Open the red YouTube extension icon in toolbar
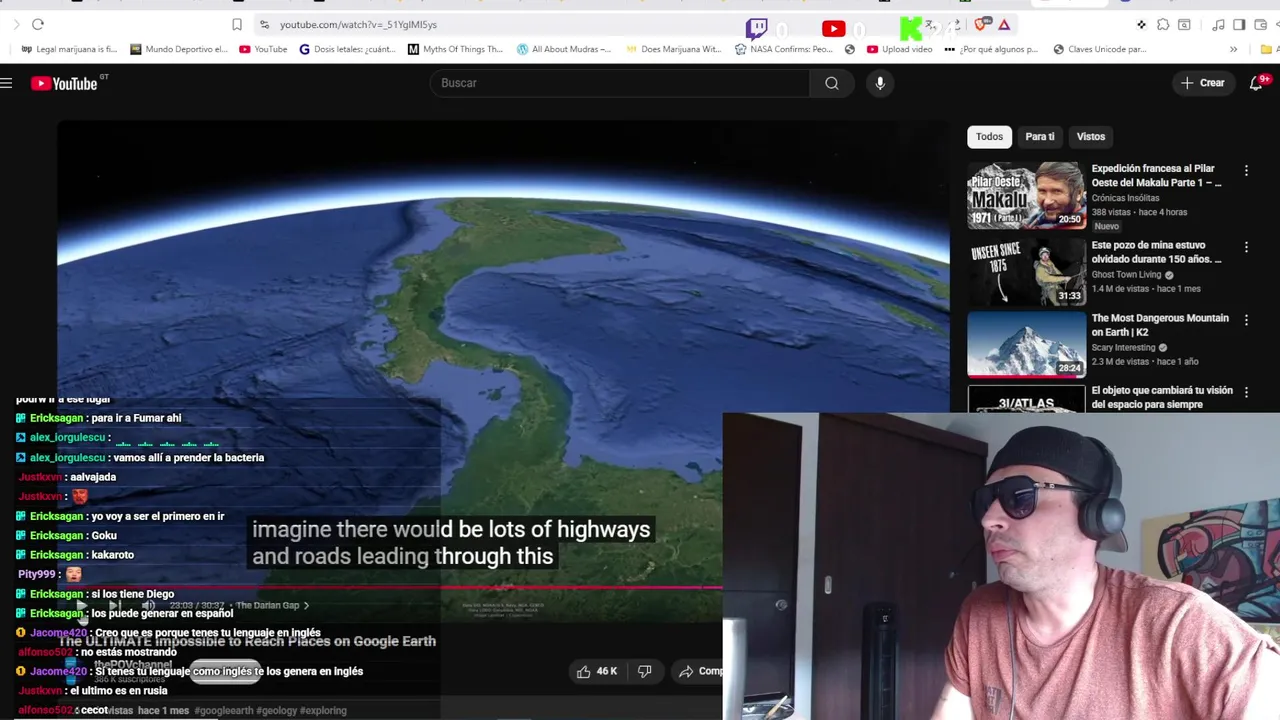This screenshot has height=720, width=1280. tap(833, 29)
